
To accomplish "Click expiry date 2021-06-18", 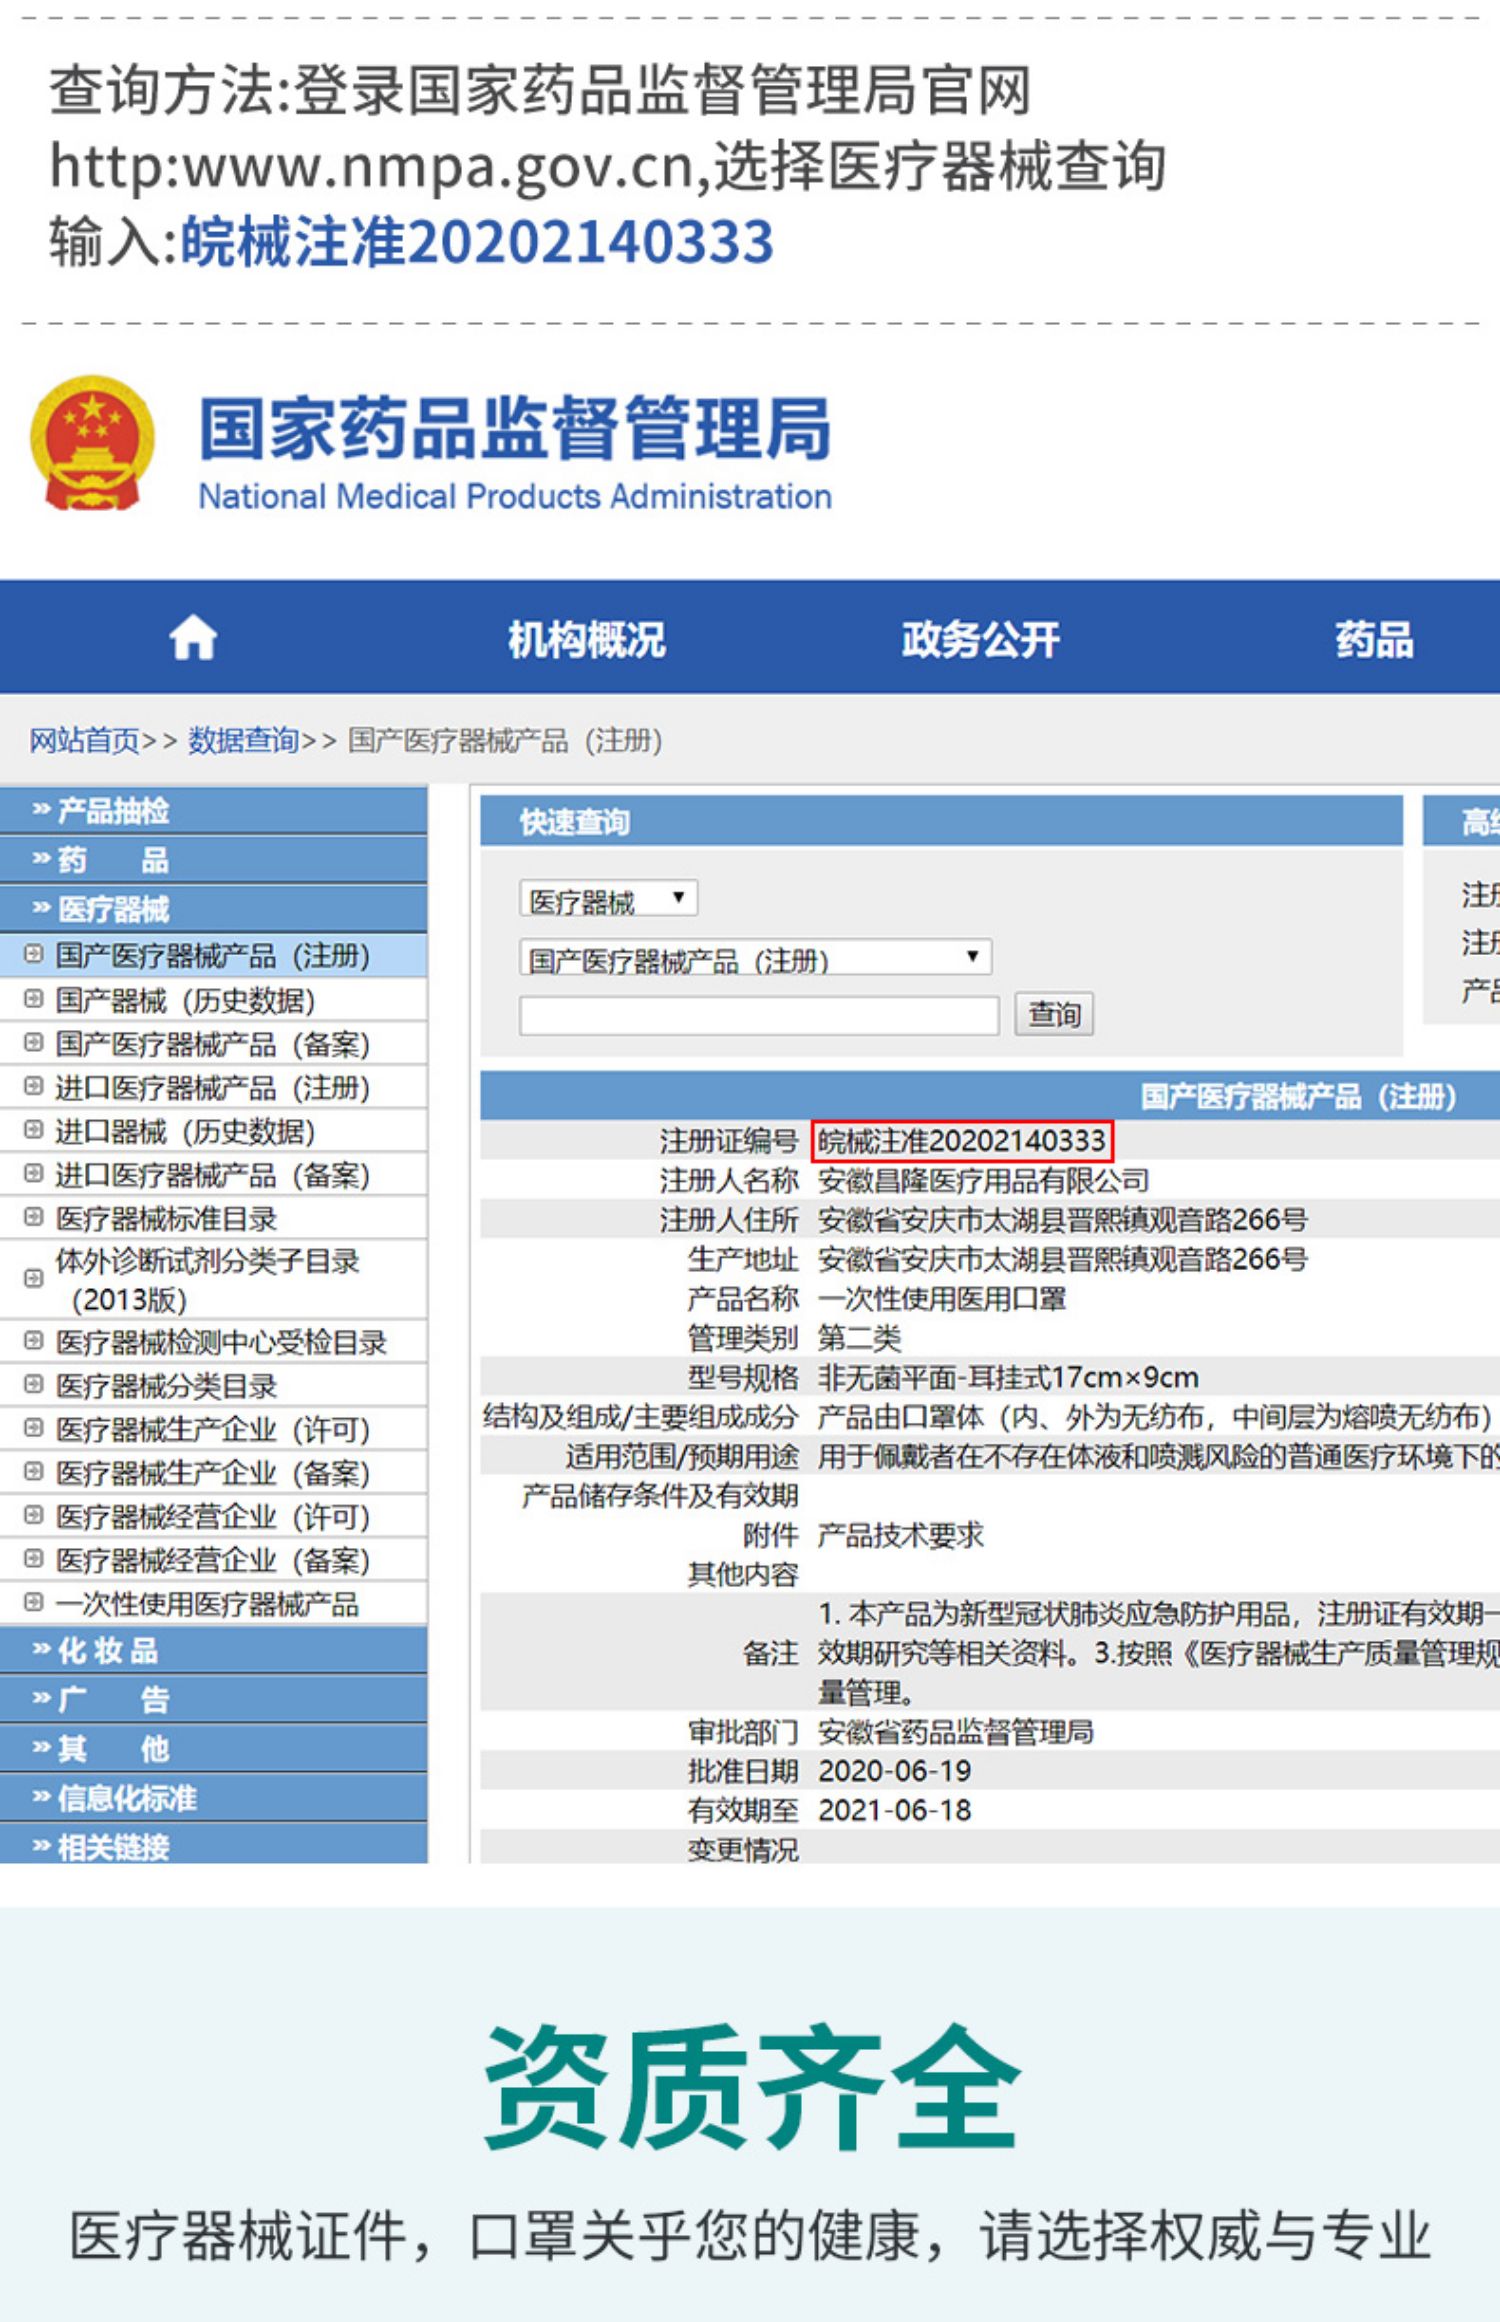I will tap(894, 1810).
